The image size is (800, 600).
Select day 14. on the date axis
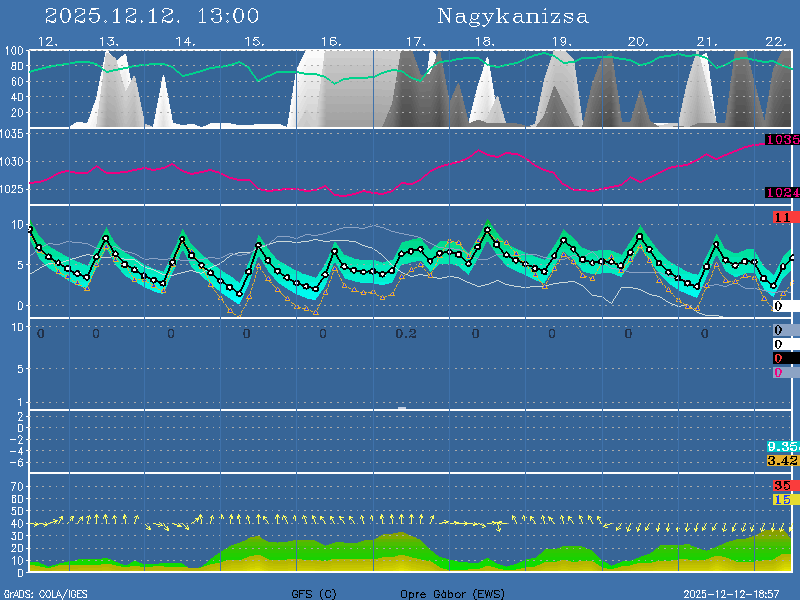point(185,41)
